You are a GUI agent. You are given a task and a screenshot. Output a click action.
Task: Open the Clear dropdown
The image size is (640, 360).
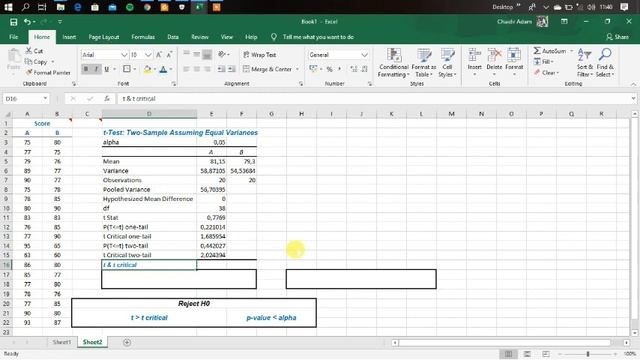click(546, 73)
